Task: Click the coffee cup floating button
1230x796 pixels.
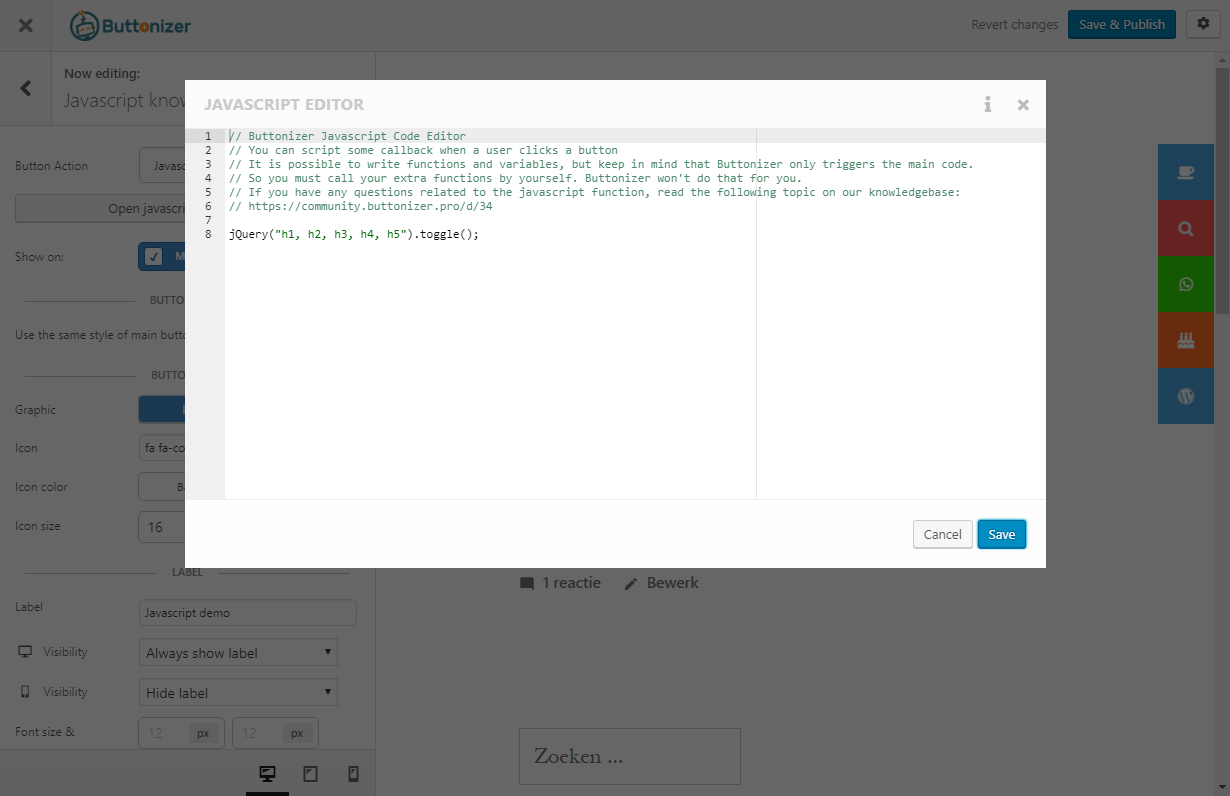Action: pyautogui.click(x=1186, y=172)
